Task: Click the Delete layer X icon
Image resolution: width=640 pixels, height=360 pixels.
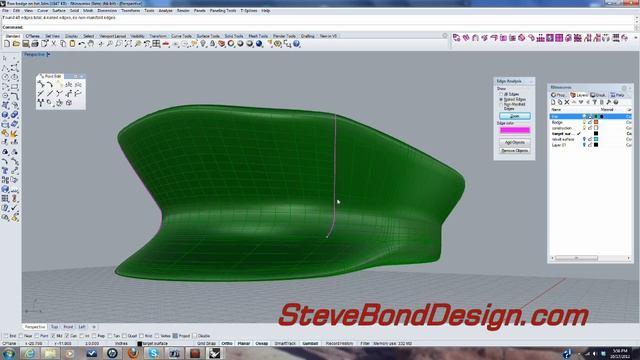Action: tap(567, 102)
